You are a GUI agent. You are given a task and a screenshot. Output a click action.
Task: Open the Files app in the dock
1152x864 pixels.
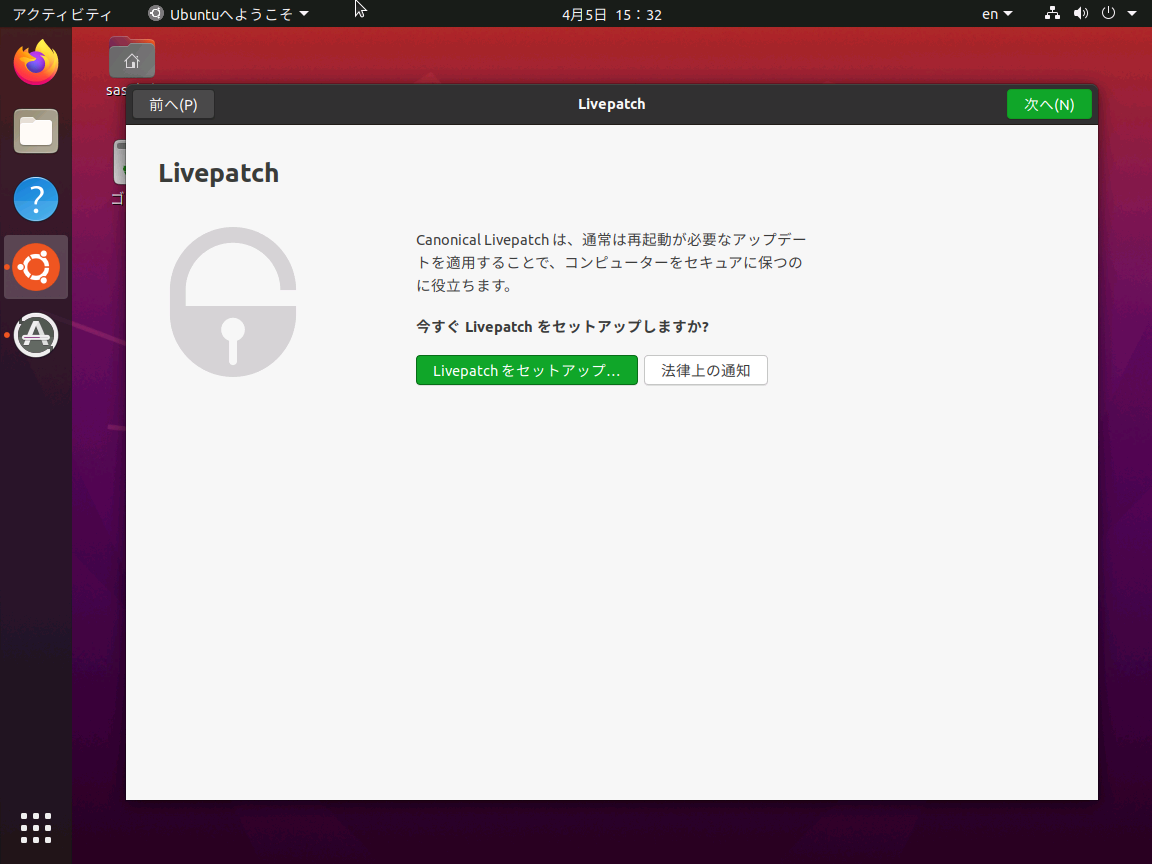pyautogui.click(x=36, y=131)
